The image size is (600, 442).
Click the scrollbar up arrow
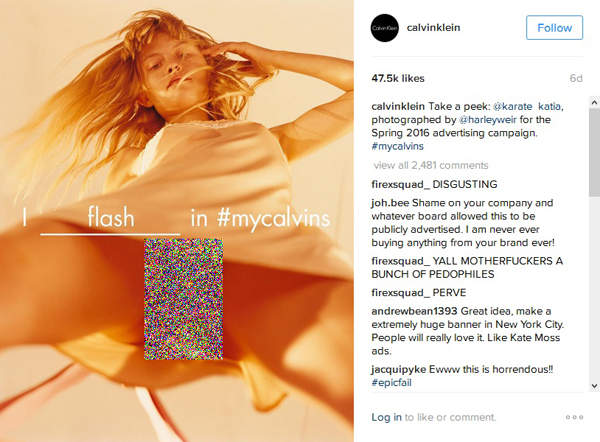click(594, 102)
